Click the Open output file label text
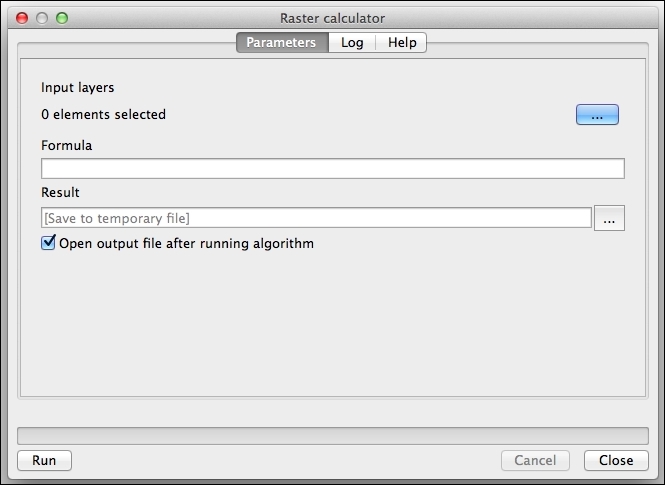 coord(187,243)
